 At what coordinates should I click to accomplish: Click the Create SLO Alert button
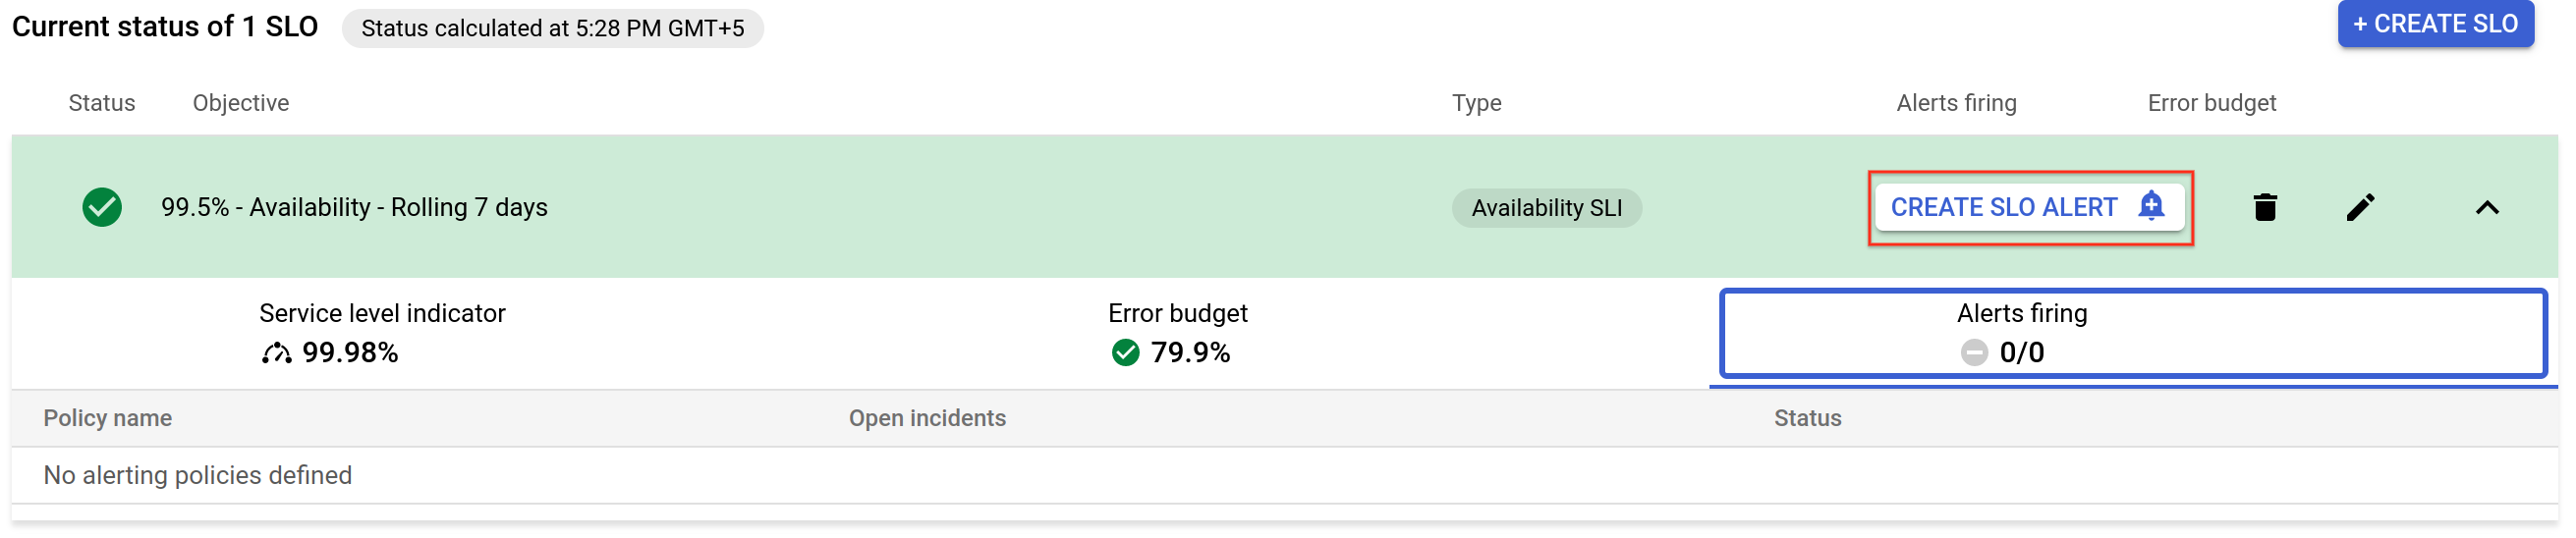coord(2028,208)
